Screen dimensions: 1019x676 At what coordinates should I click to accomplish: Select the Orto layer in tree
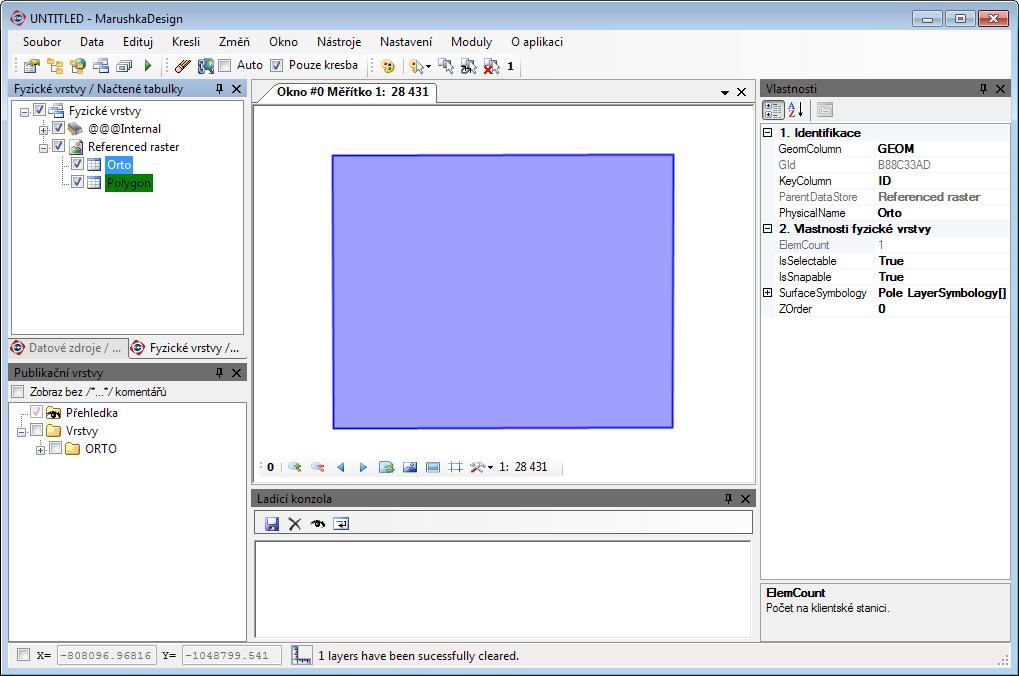(x=119, y=164)
